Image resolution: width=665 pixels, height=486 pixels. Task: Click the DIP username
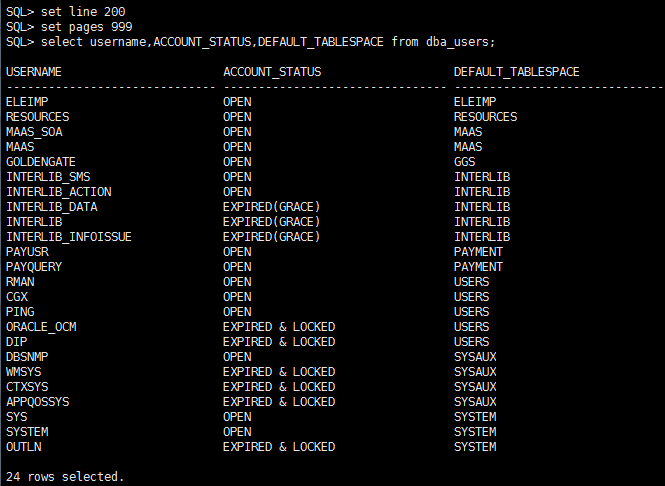(17, 342)
